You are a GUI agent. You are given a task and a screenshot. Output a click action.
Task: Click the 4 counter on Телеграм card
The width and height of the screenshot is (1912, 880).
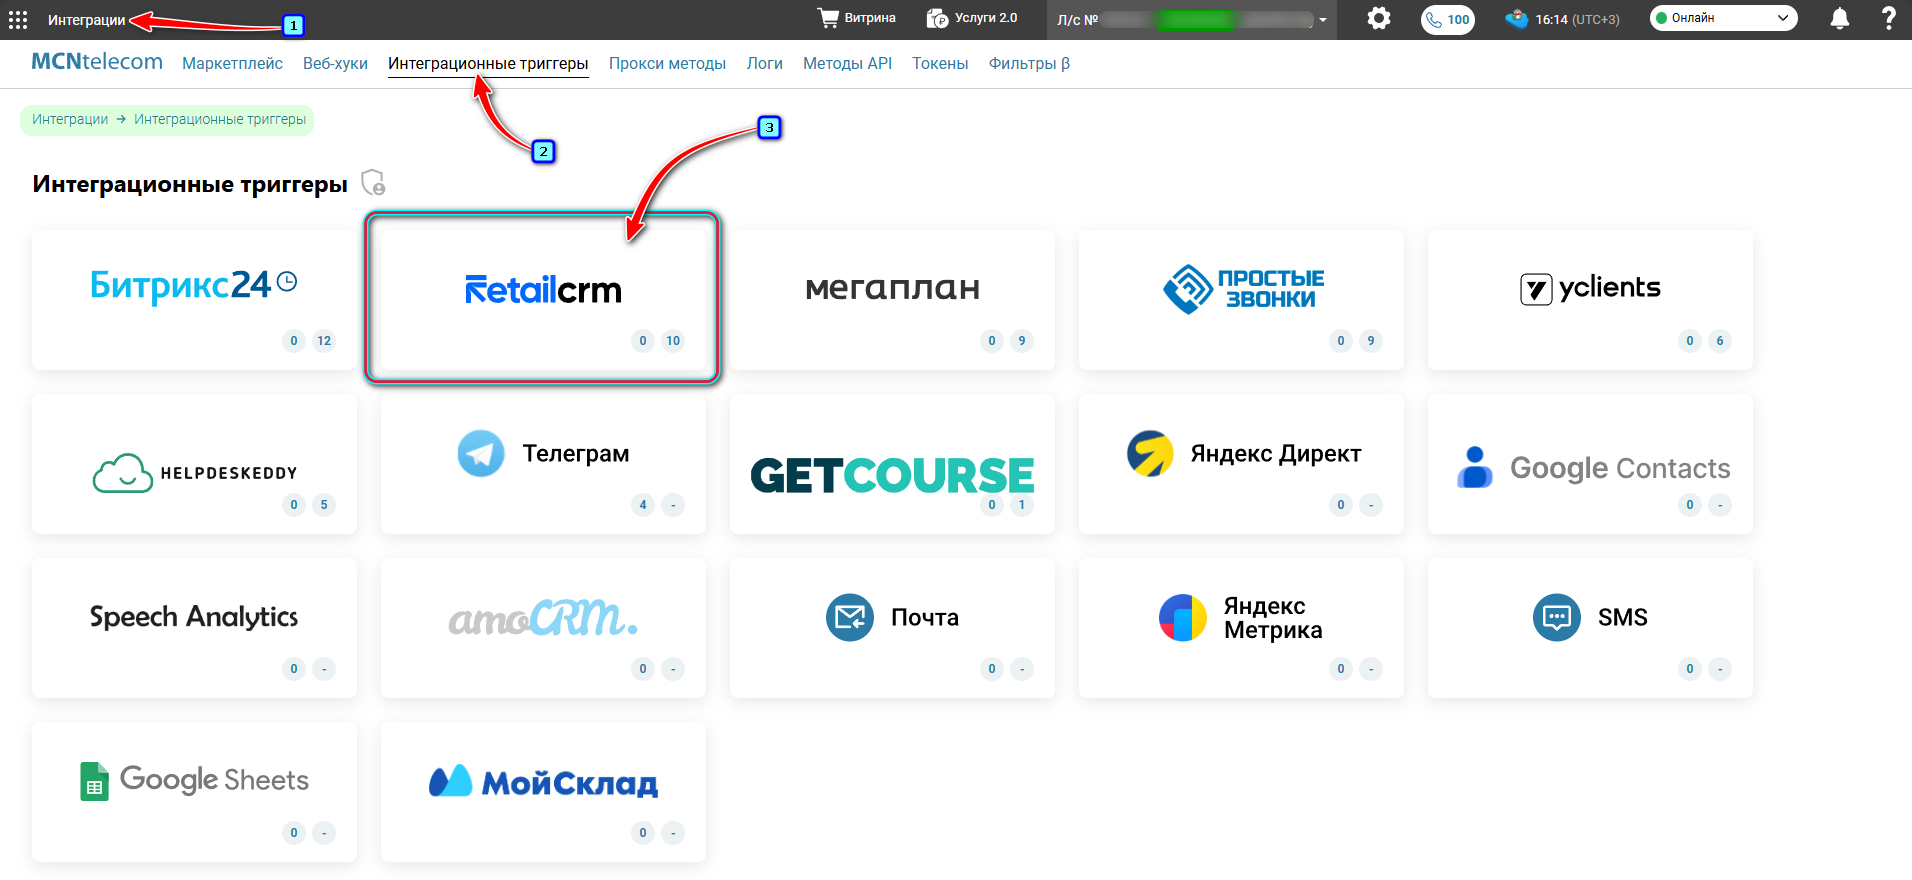(x=643, y=505)
